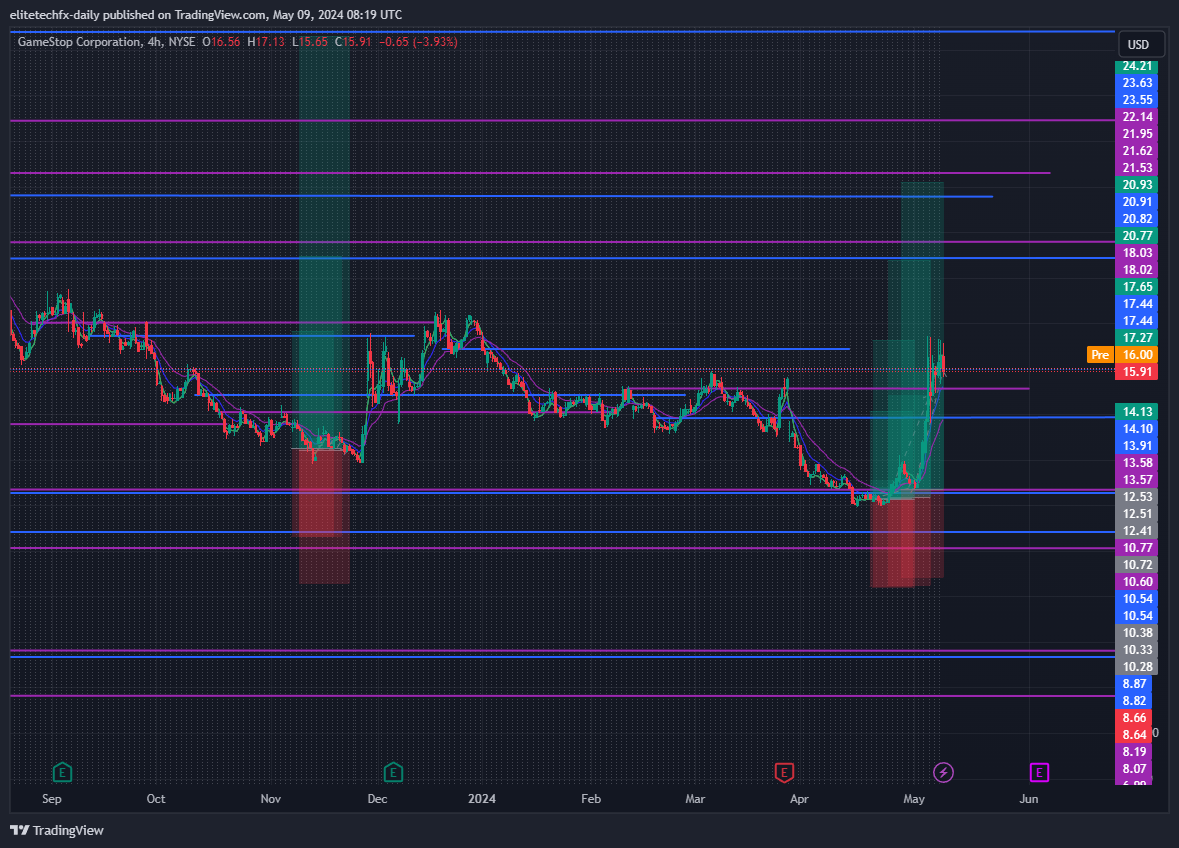Click the purple 21.62 price label
Viewport: 1179px width, 848px height.
pyautogui.click(x=1137, y=150)
